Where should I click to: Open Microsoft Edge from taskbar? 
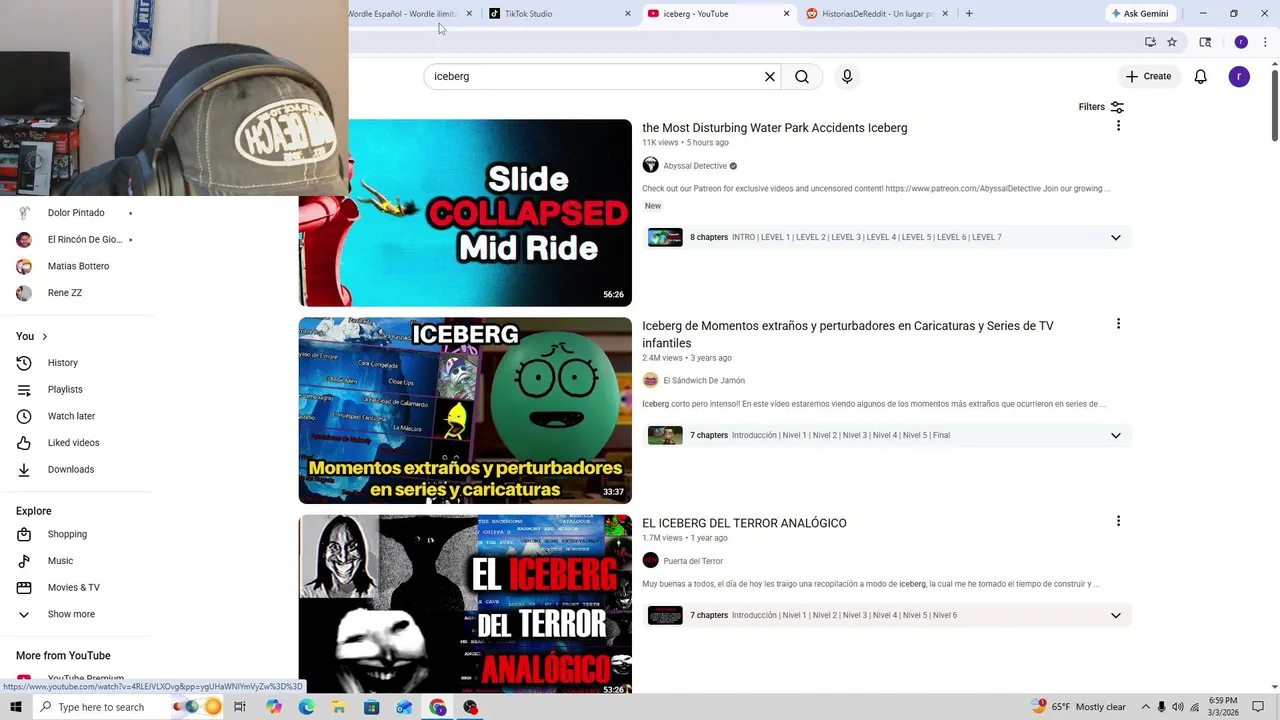[306, 707]
